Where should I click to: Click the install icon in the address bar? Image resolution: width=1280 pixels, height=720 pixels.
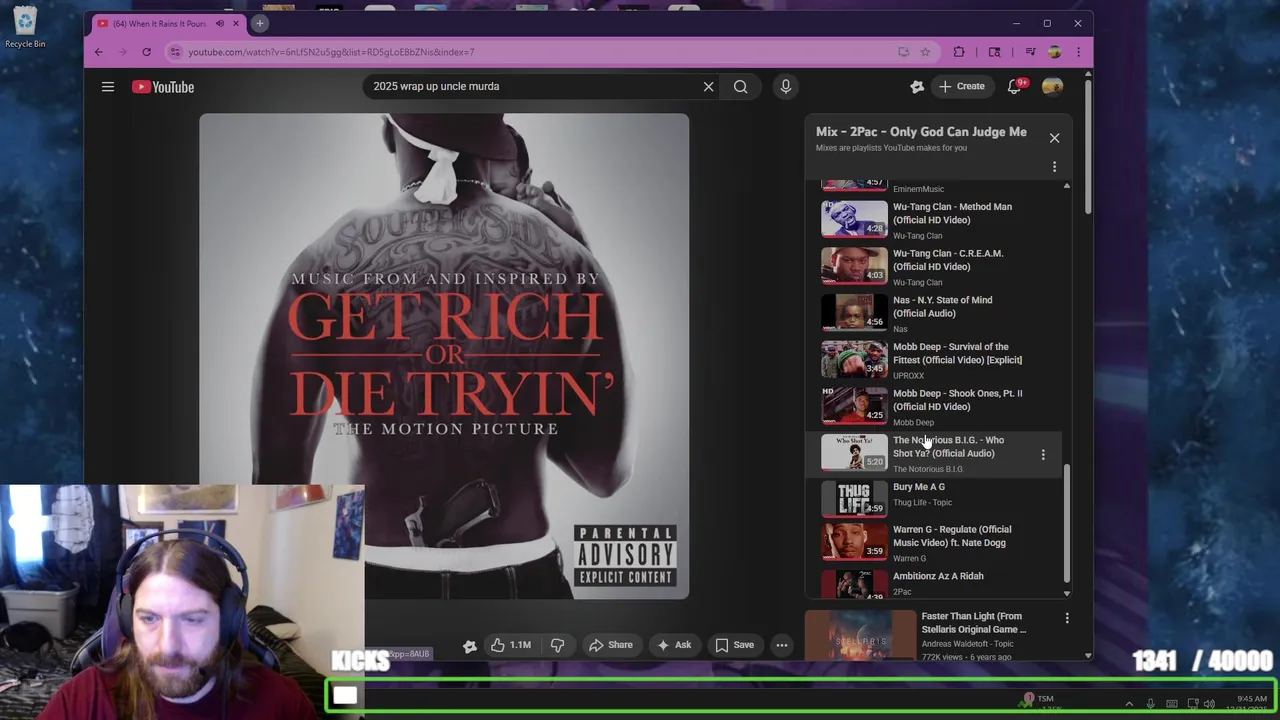[903, 52]
